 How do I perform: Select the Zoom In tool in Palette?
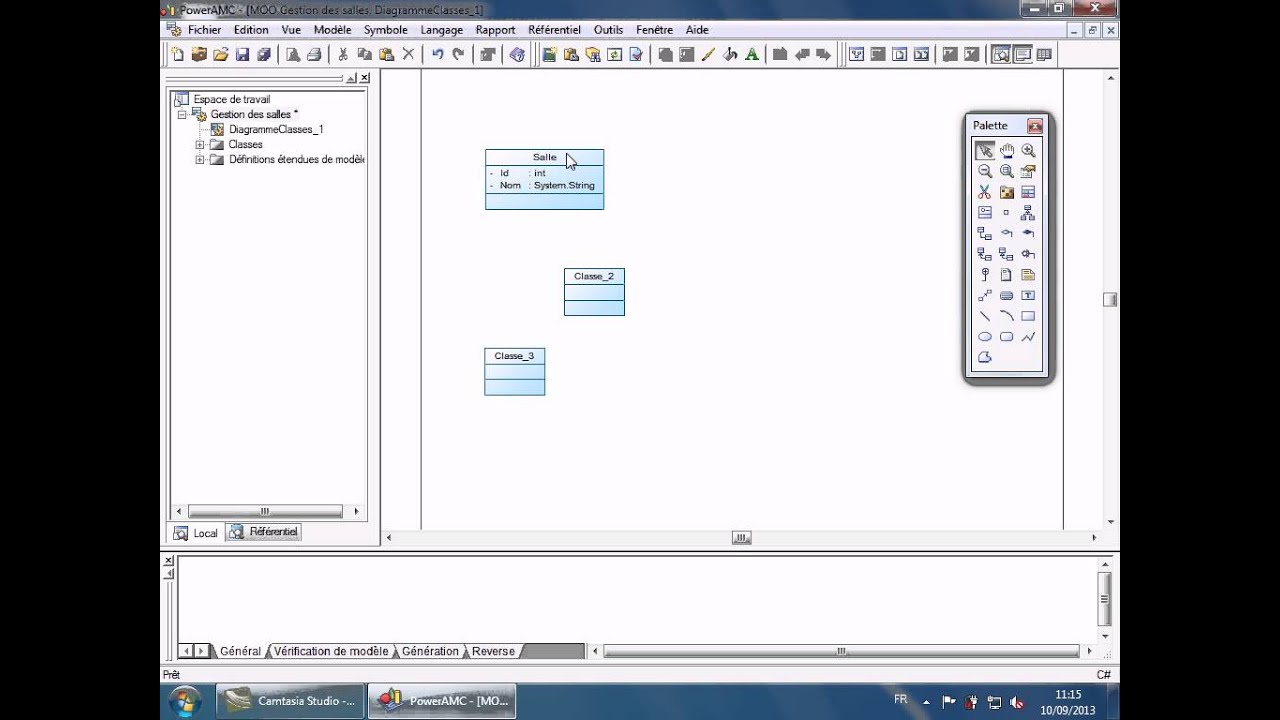(1028, 151)
